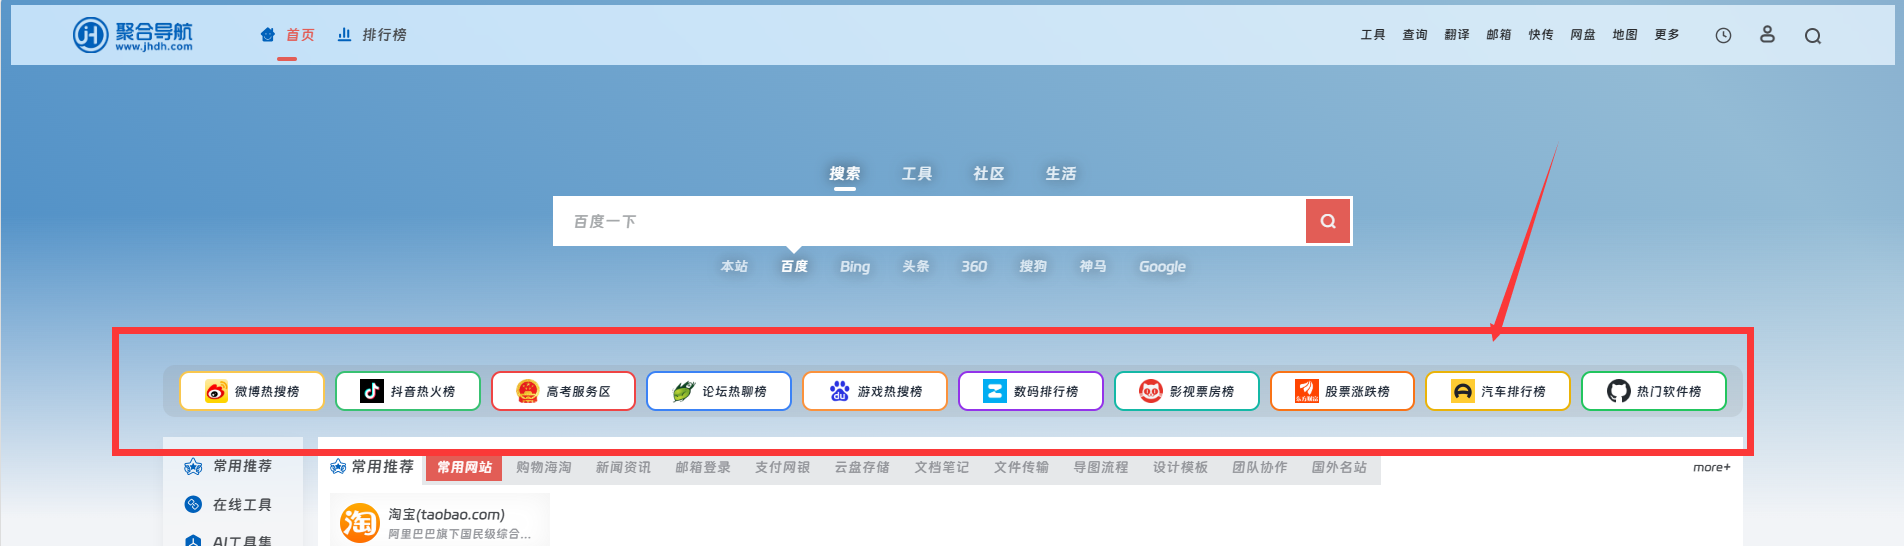Click the 翻译 top menu link
The image size is (1904, 546).
1457,35
